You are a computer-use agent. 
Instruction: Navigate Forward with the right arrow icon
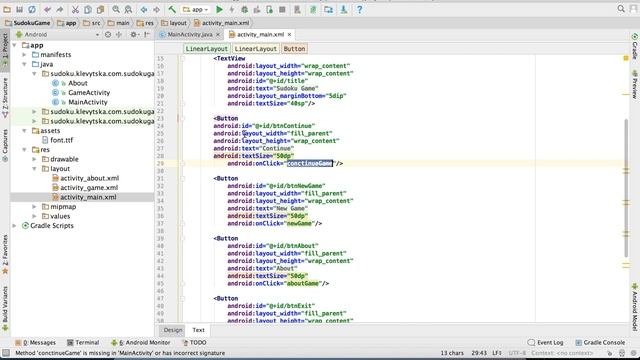pyautogui.click(x=156, y=9)
